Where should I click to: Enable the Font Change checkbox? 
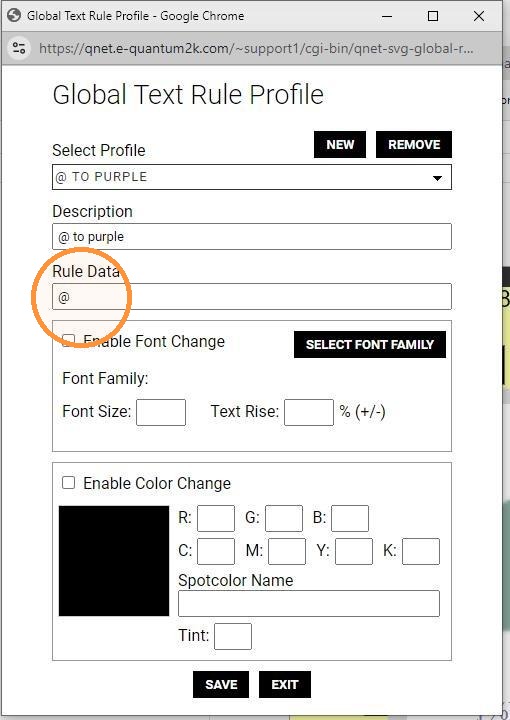(x=68, y=340)
